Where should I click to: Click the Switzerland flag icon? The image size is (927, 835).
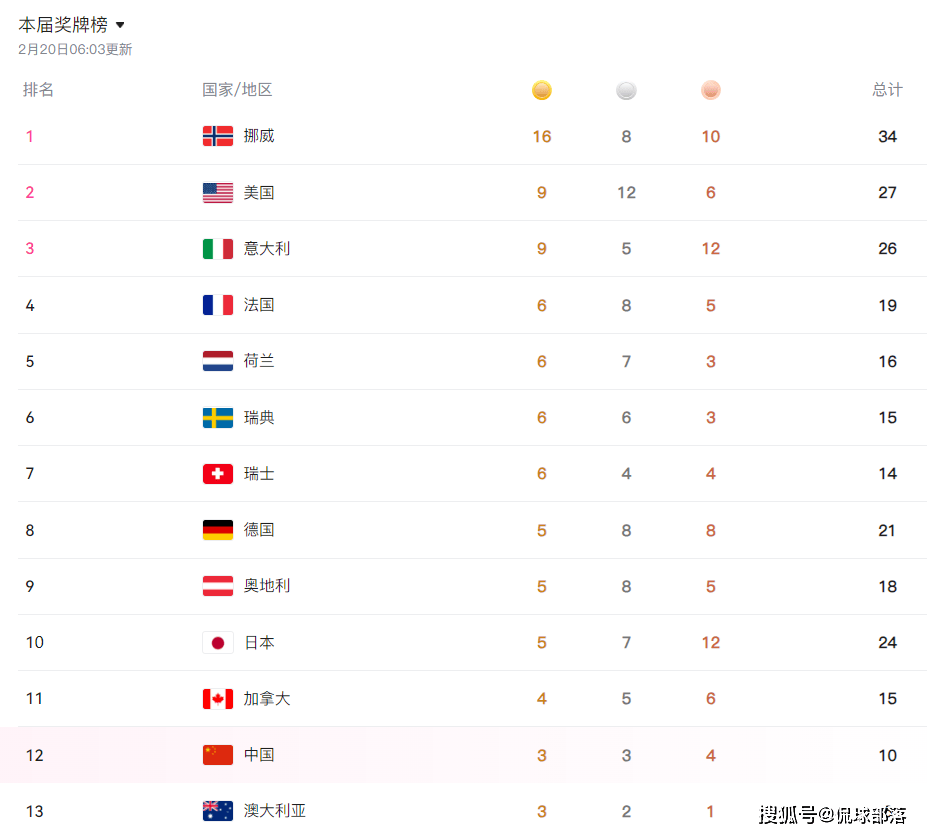pyautogui.click(x=218, y=474)
